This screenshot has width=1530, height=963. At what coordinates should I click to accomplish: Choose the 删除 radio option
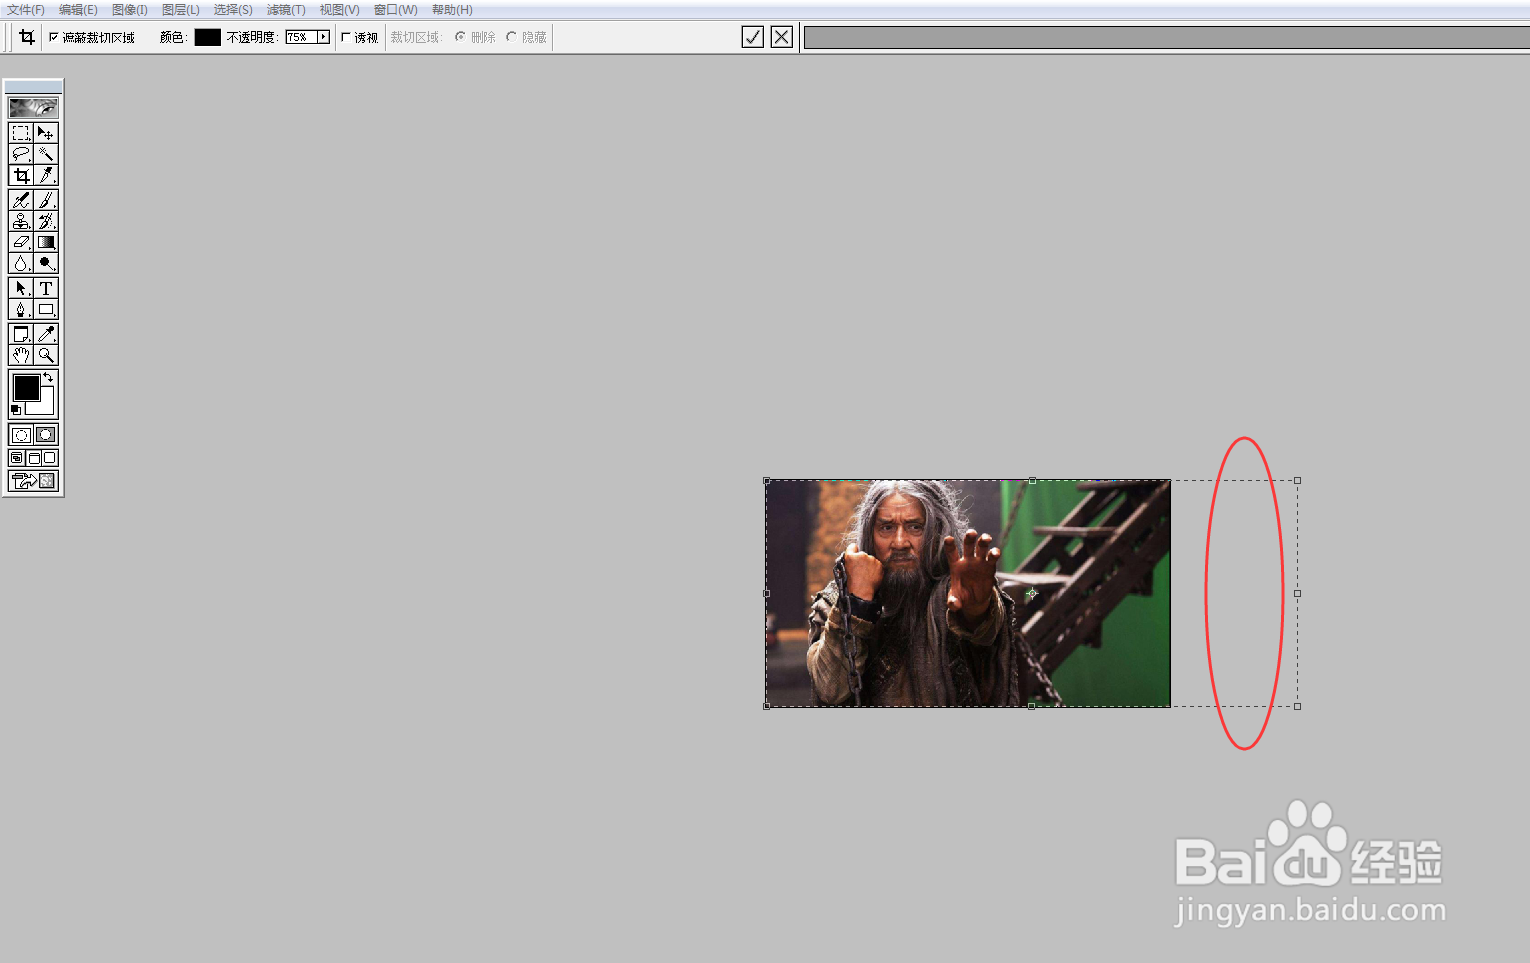(x=460, y=37)
